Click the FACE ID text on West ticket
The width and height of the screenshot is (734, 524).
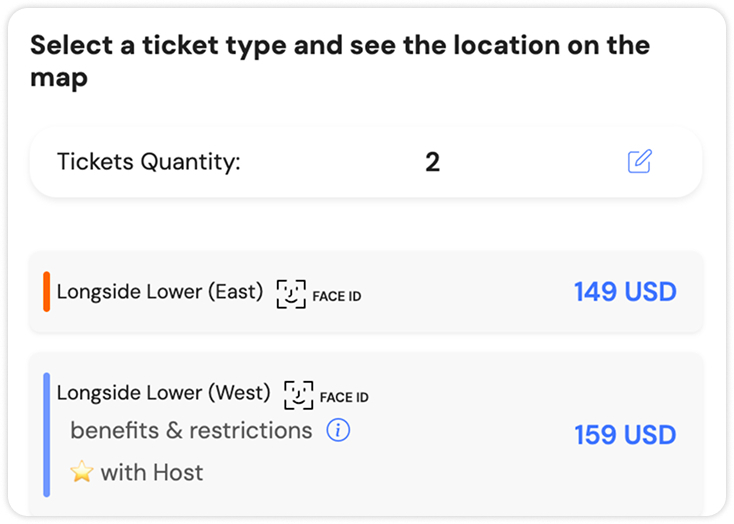tap(344, 398)
